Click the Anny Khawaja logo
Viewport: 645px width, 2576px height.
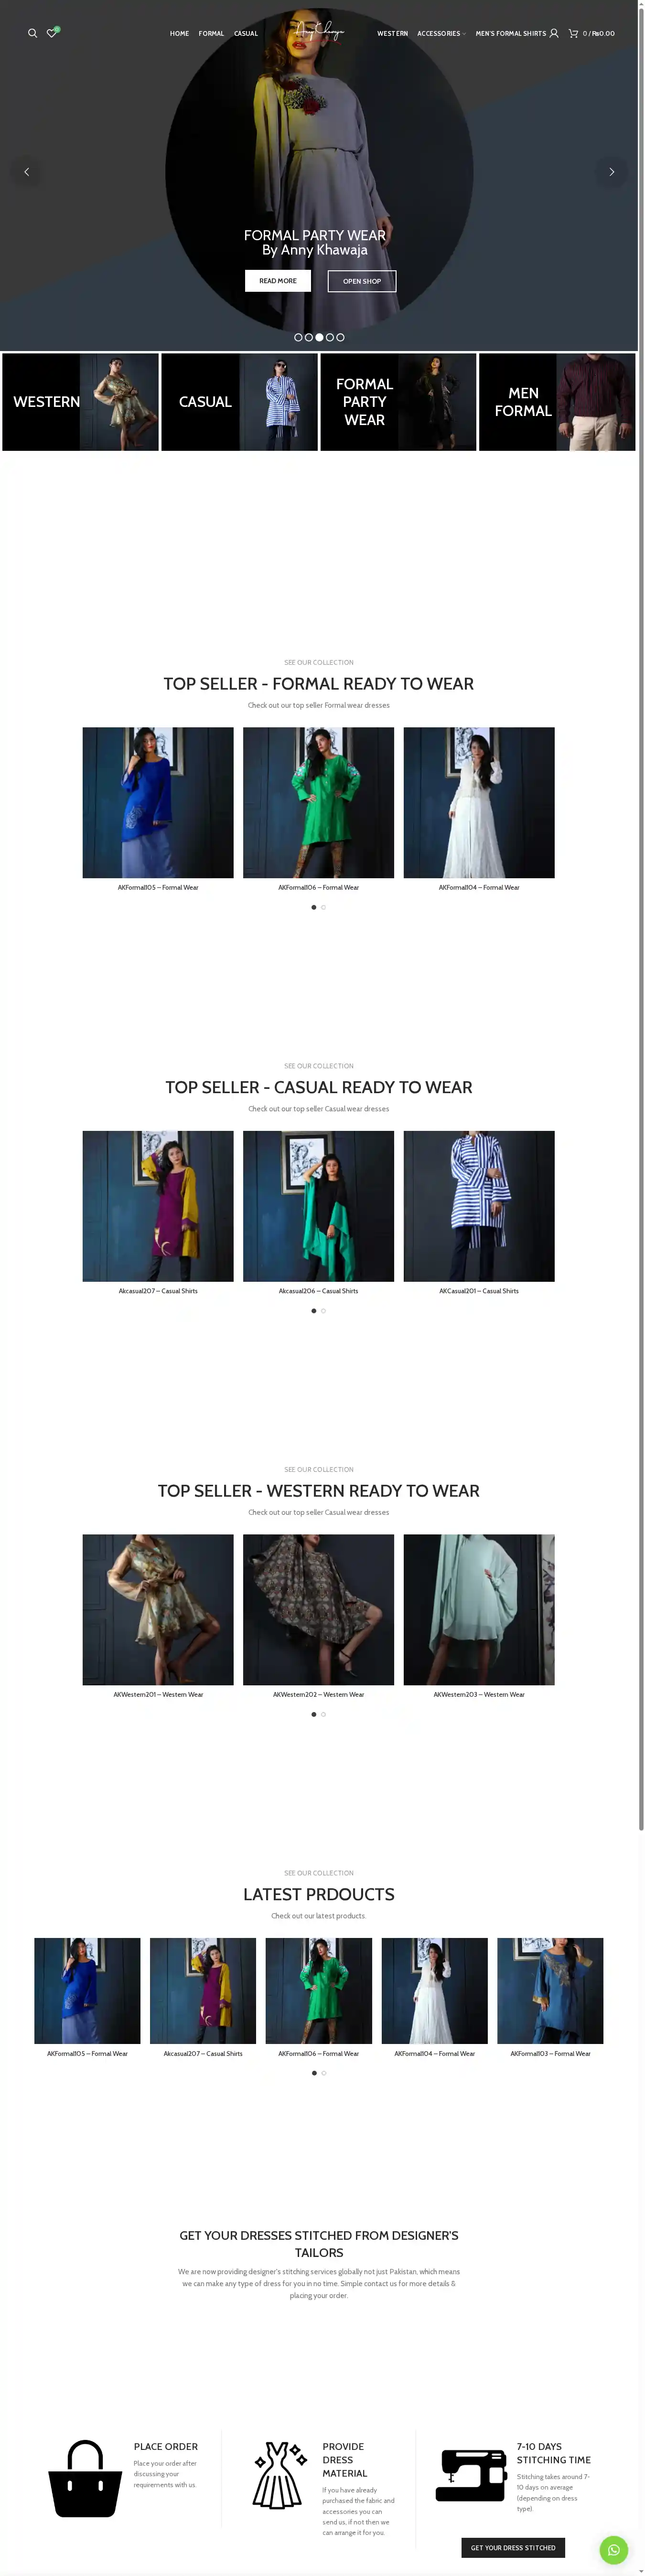(319, 32)
